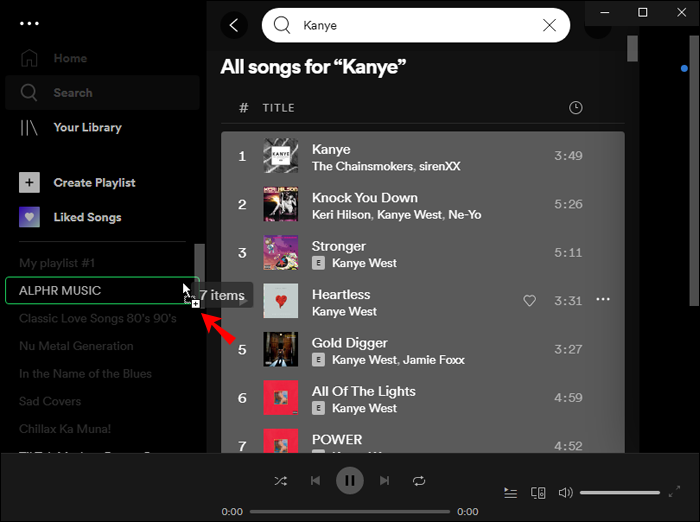The height and width of the screenshot is (522, 700).
Task: Open more options for Heartless
Action: click(x=603, y=299)
